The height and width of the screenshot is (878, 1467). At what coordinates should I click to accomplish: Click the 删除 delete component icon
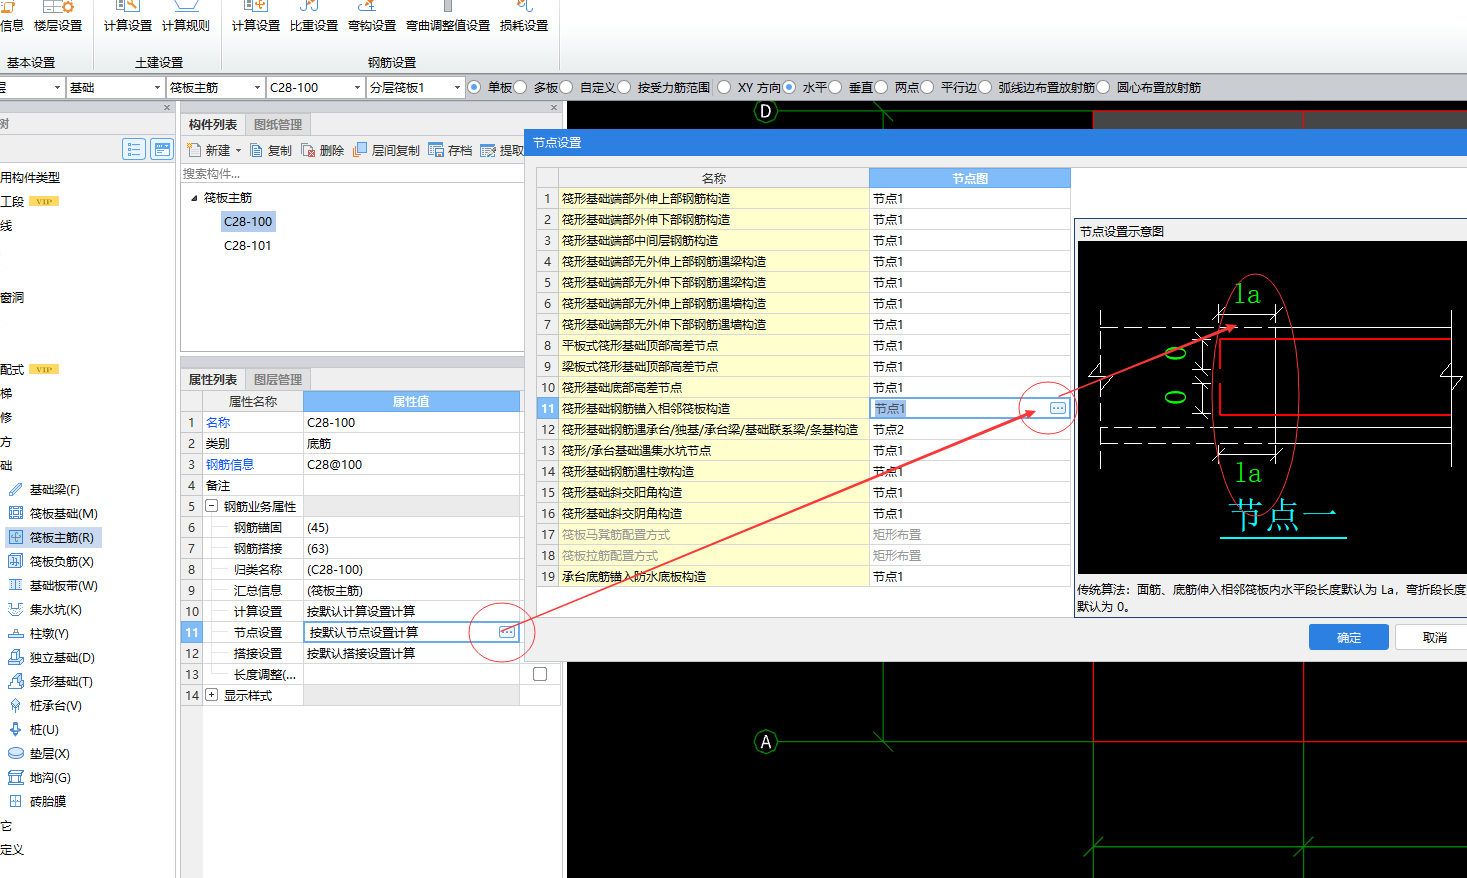(x=308, y=150)
